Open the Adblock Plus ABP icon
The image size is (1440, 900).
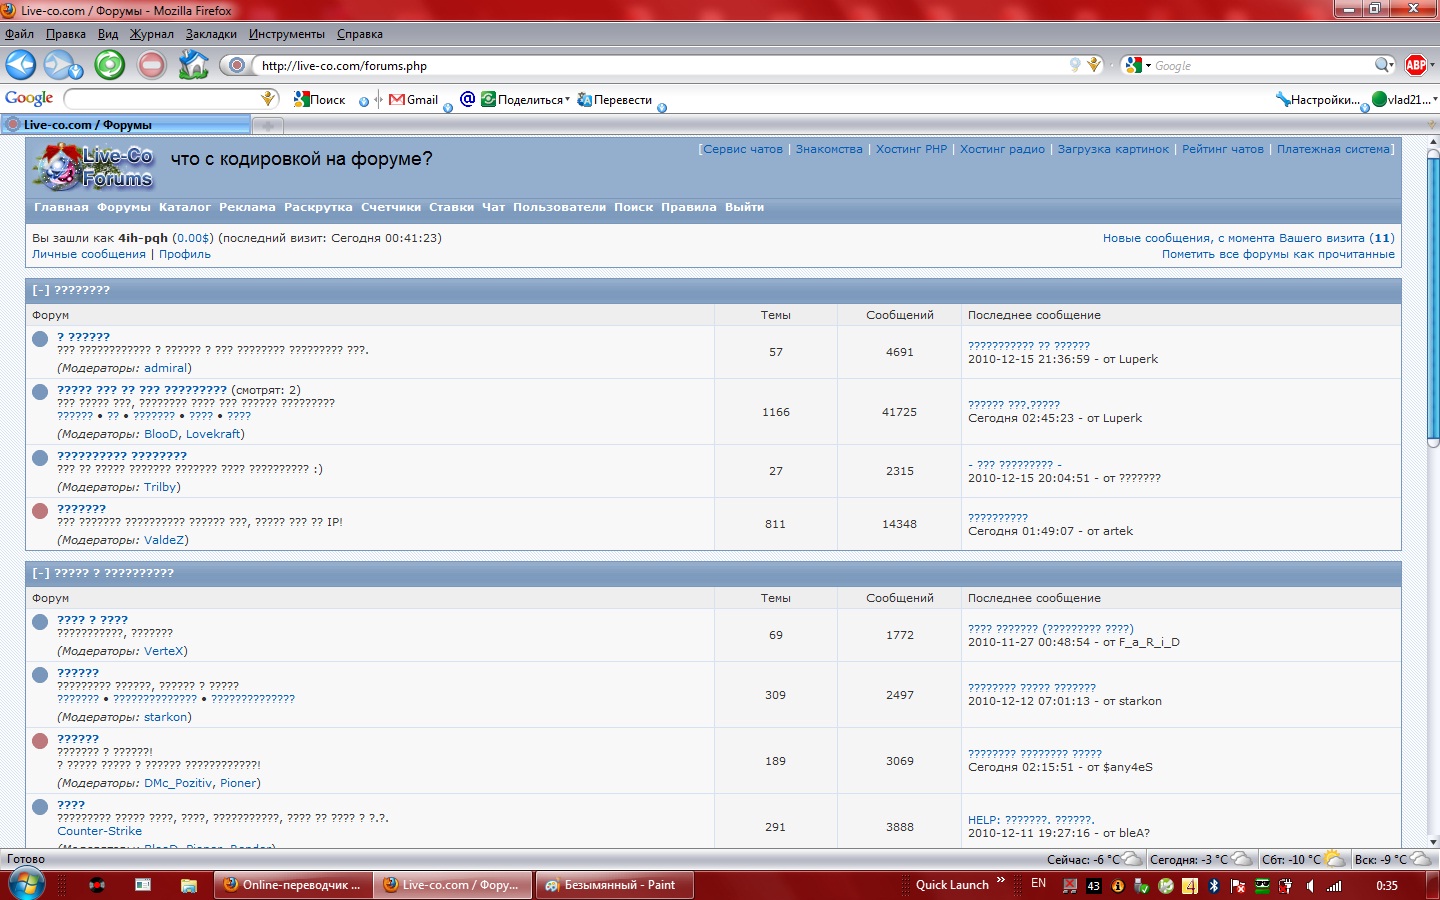click(1416, 65)
